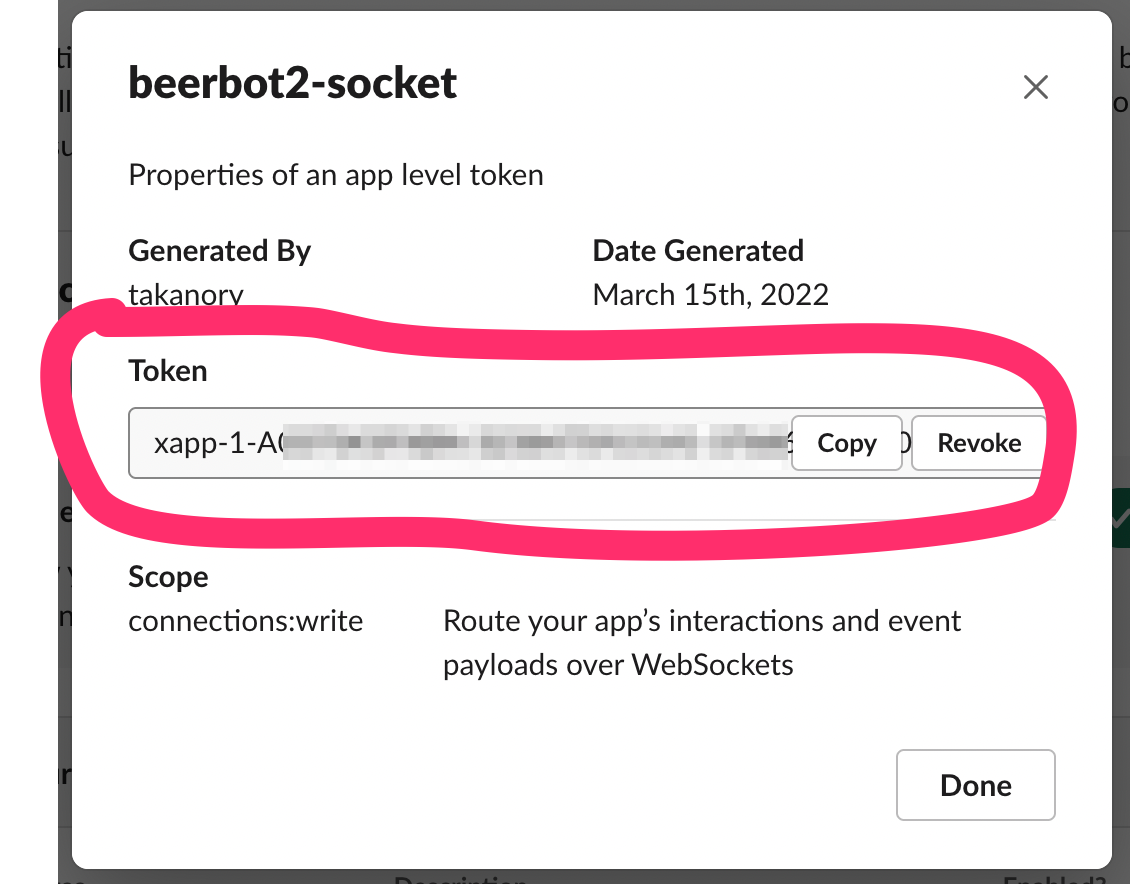Revoke the app level token

point(978,443)
